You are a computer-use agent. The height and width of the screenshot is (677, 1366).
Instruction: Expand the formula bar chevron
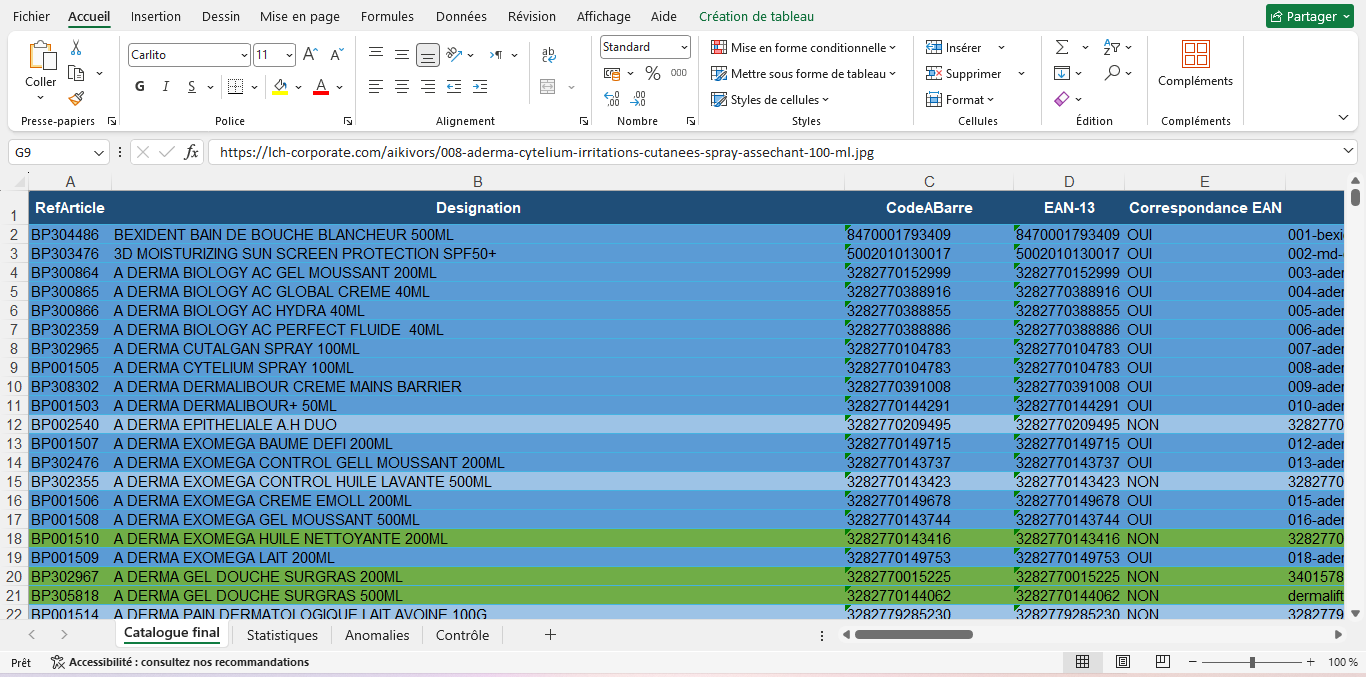[1348, 152]
